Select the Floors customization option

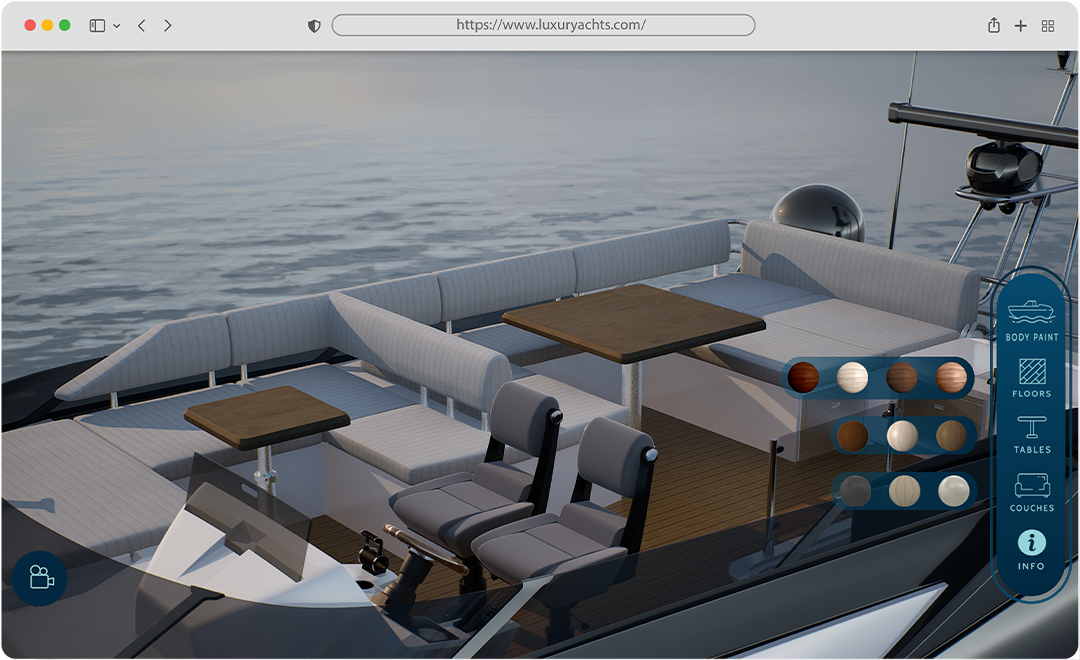pyautogui.click(x=1032, y=378)
